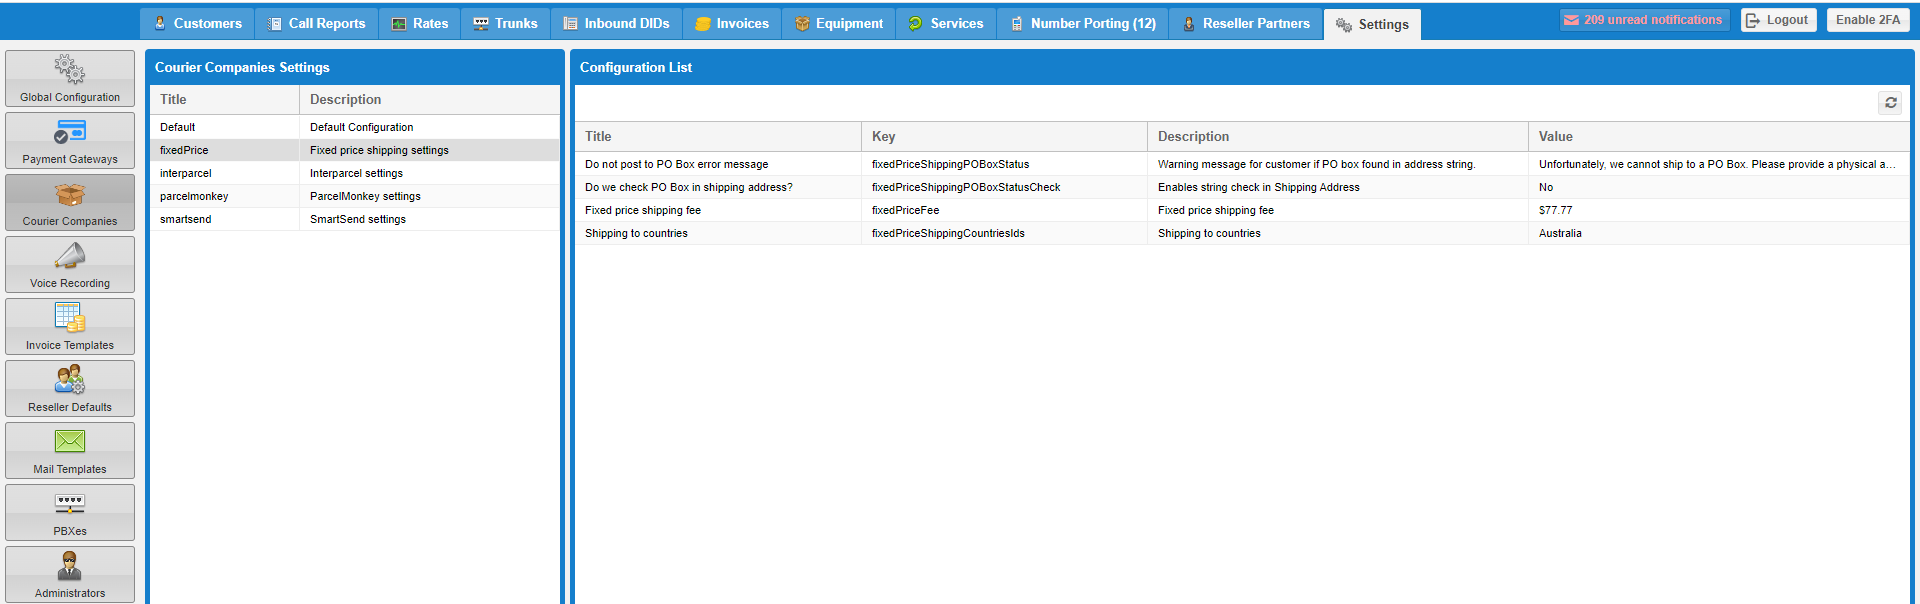Screen dimensions: 1920x604
Task: Click the Inbound DIDs tab icon
Action: [x=570, y=24]
